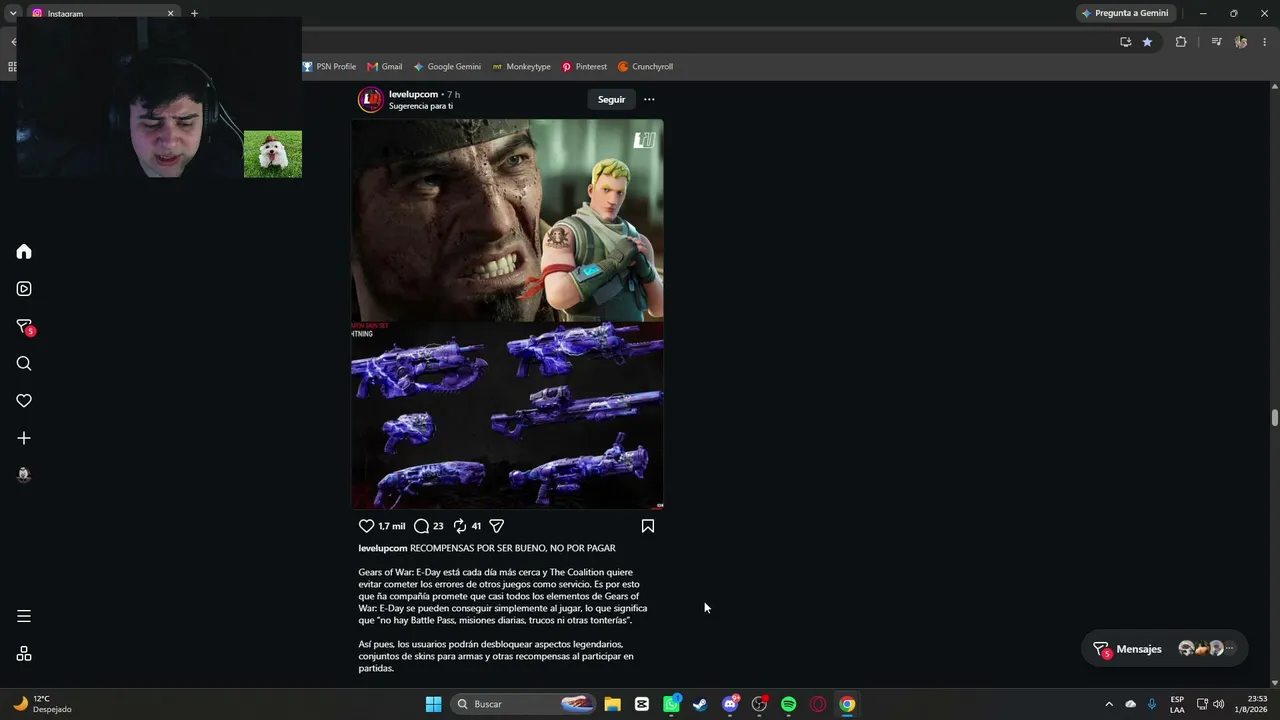The width and height of the screenshot is (1280, 720).
Task: Open volume control in system tray
Action: pyautogui.click(x=1218, y=704)
